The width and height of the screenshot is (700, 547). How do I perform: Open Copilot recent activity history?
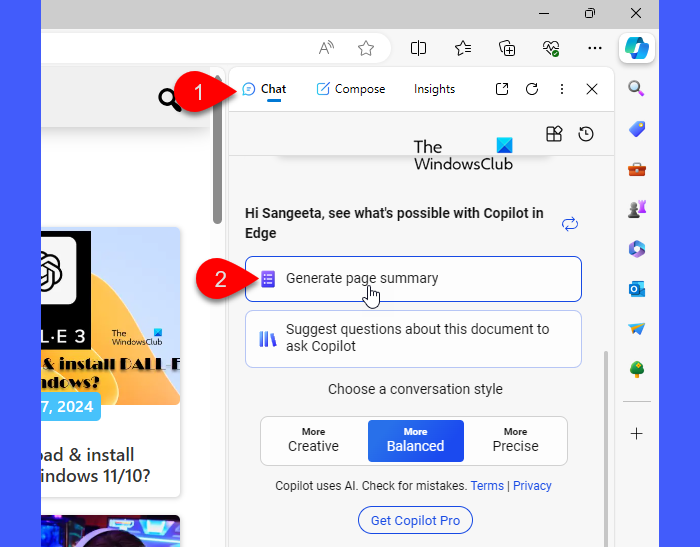pos(586,134)
